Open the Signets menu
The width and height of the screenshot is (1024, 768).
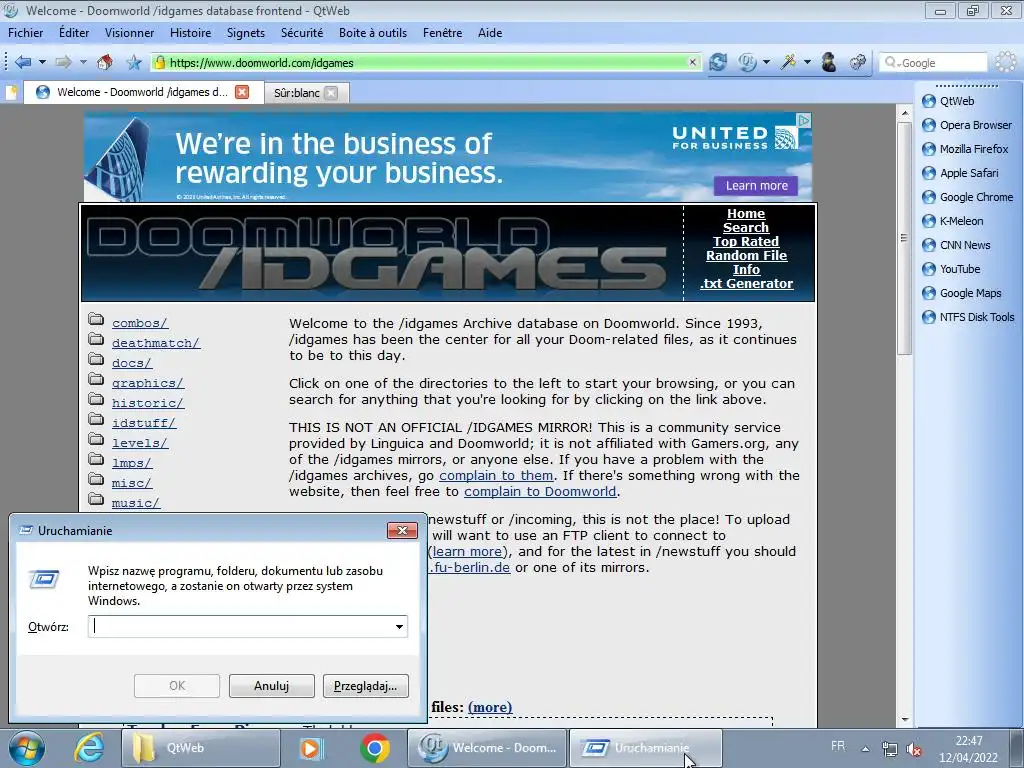246,33
